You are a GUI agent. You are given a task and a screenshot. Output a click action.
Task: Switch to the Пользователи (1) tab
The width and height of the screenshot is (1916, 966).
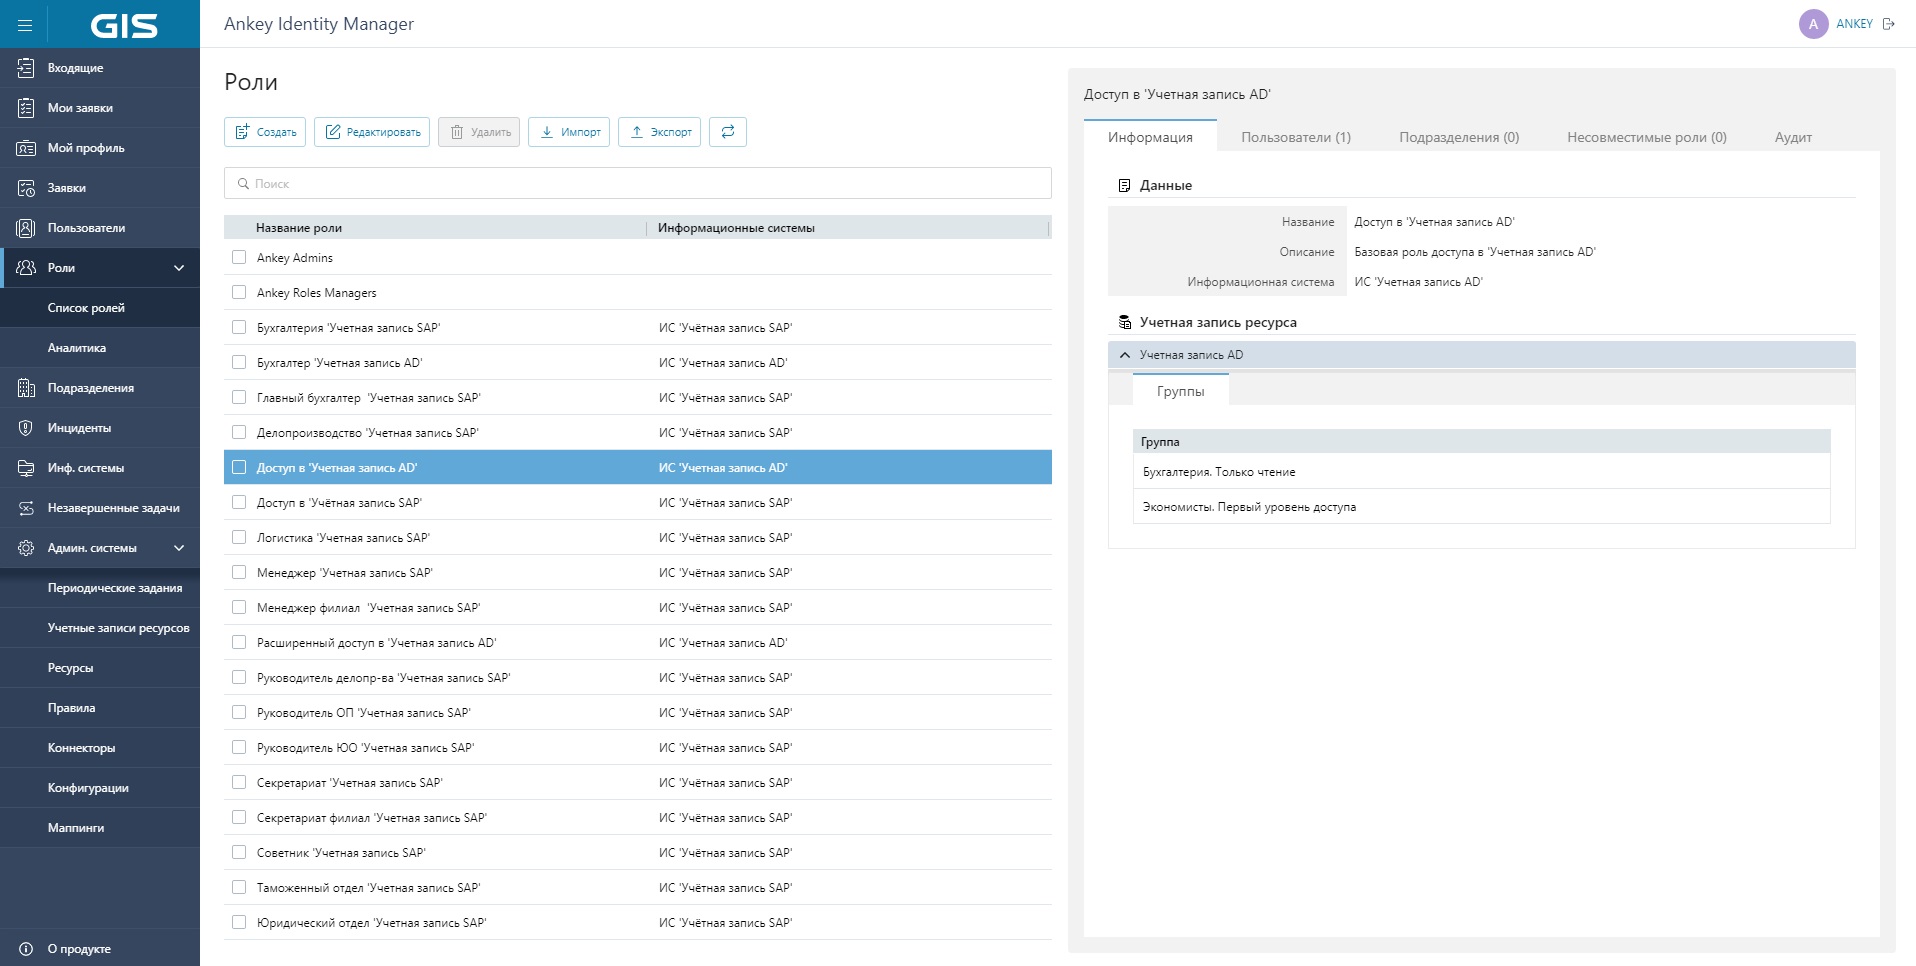[1295, 137]
